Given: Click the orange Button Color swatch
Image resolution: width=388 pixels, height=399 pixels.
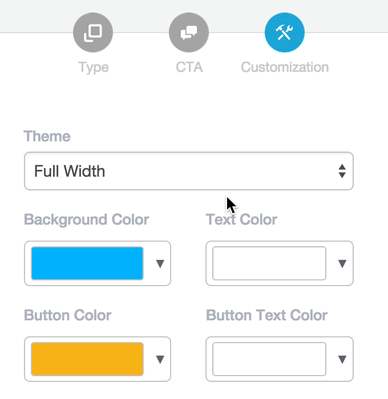Looking at the screenshot, I should point(87,359).
